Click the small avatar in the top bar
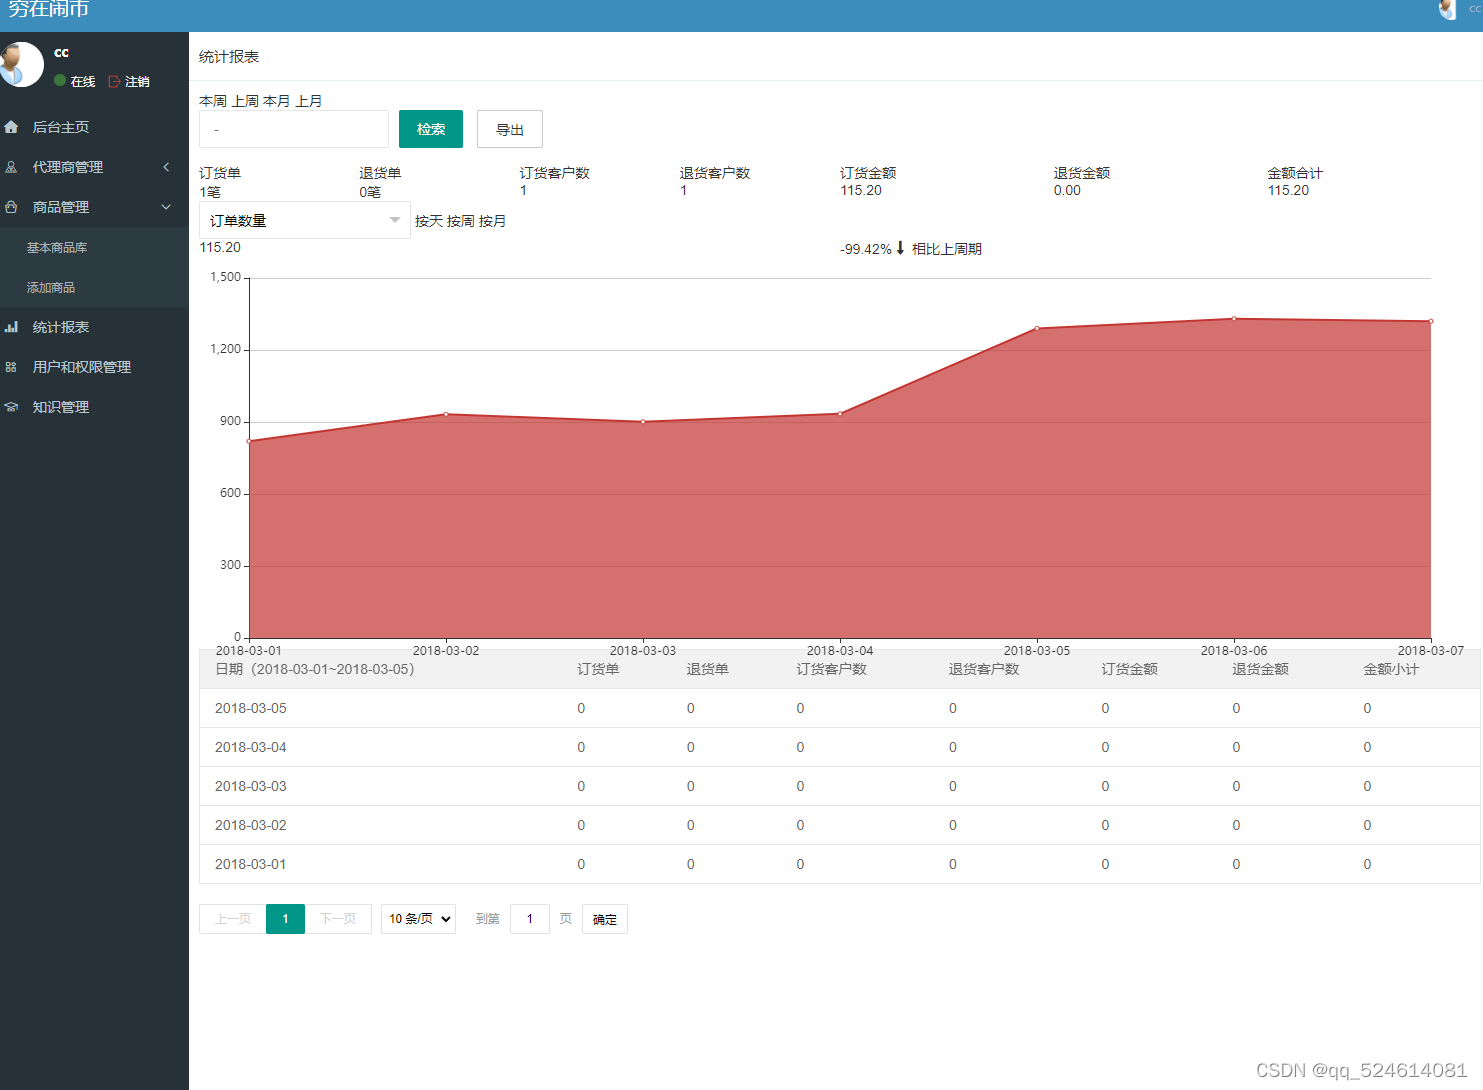Screen dimensions: 1483x1090 coord(1447,9)
